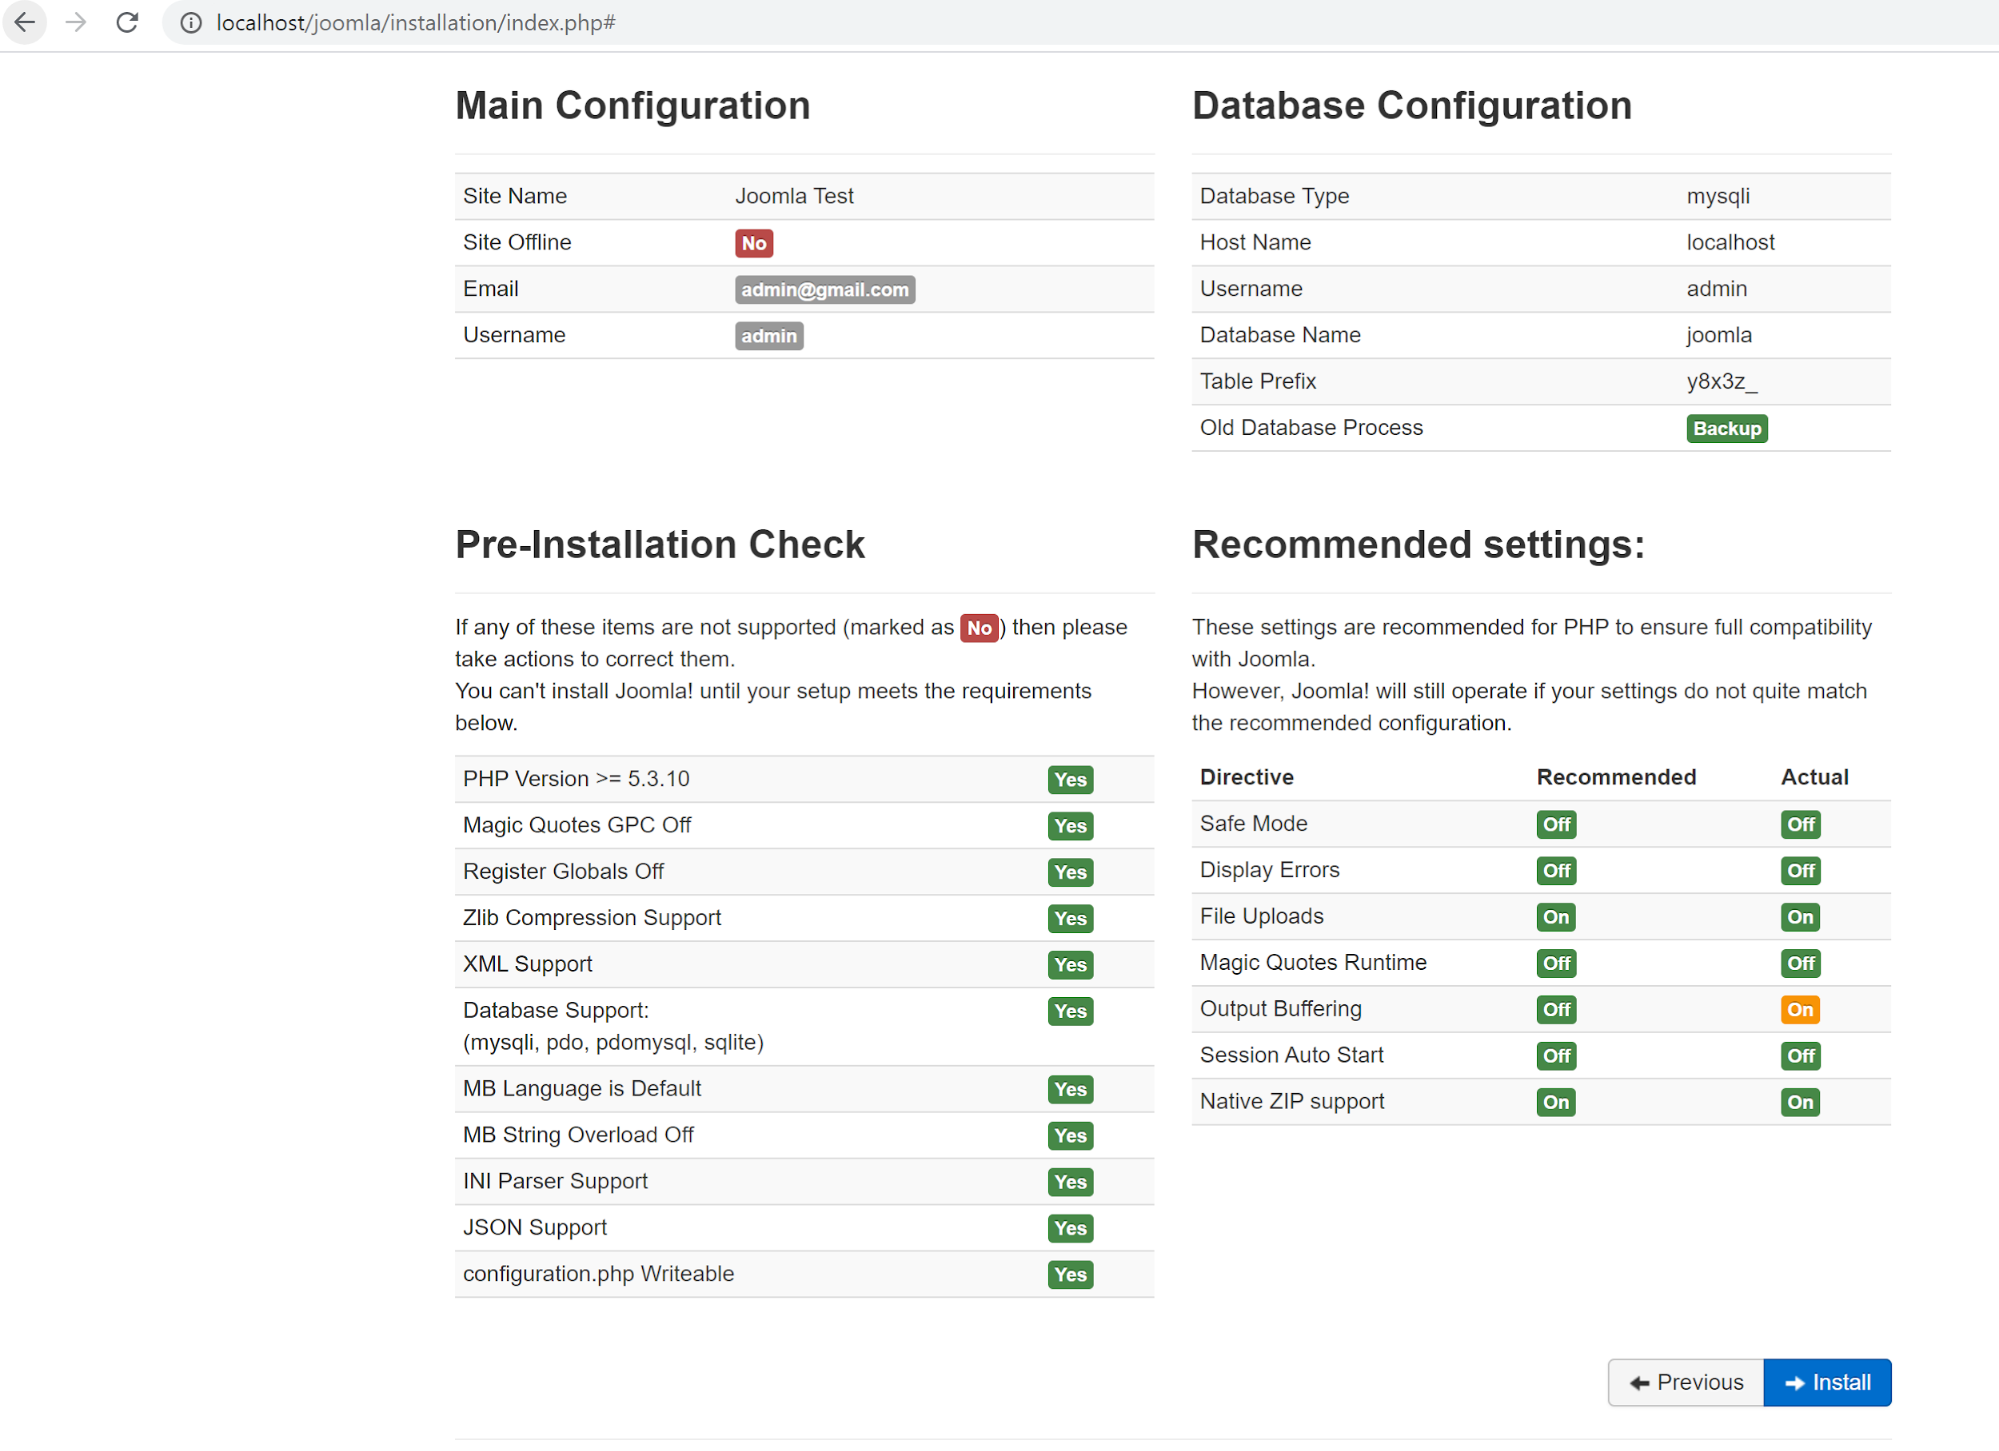The width and height of the screenshot is (1999, 1451).
Task: Click the Yes badge for JSON Support
Action: [1070, 1228]
